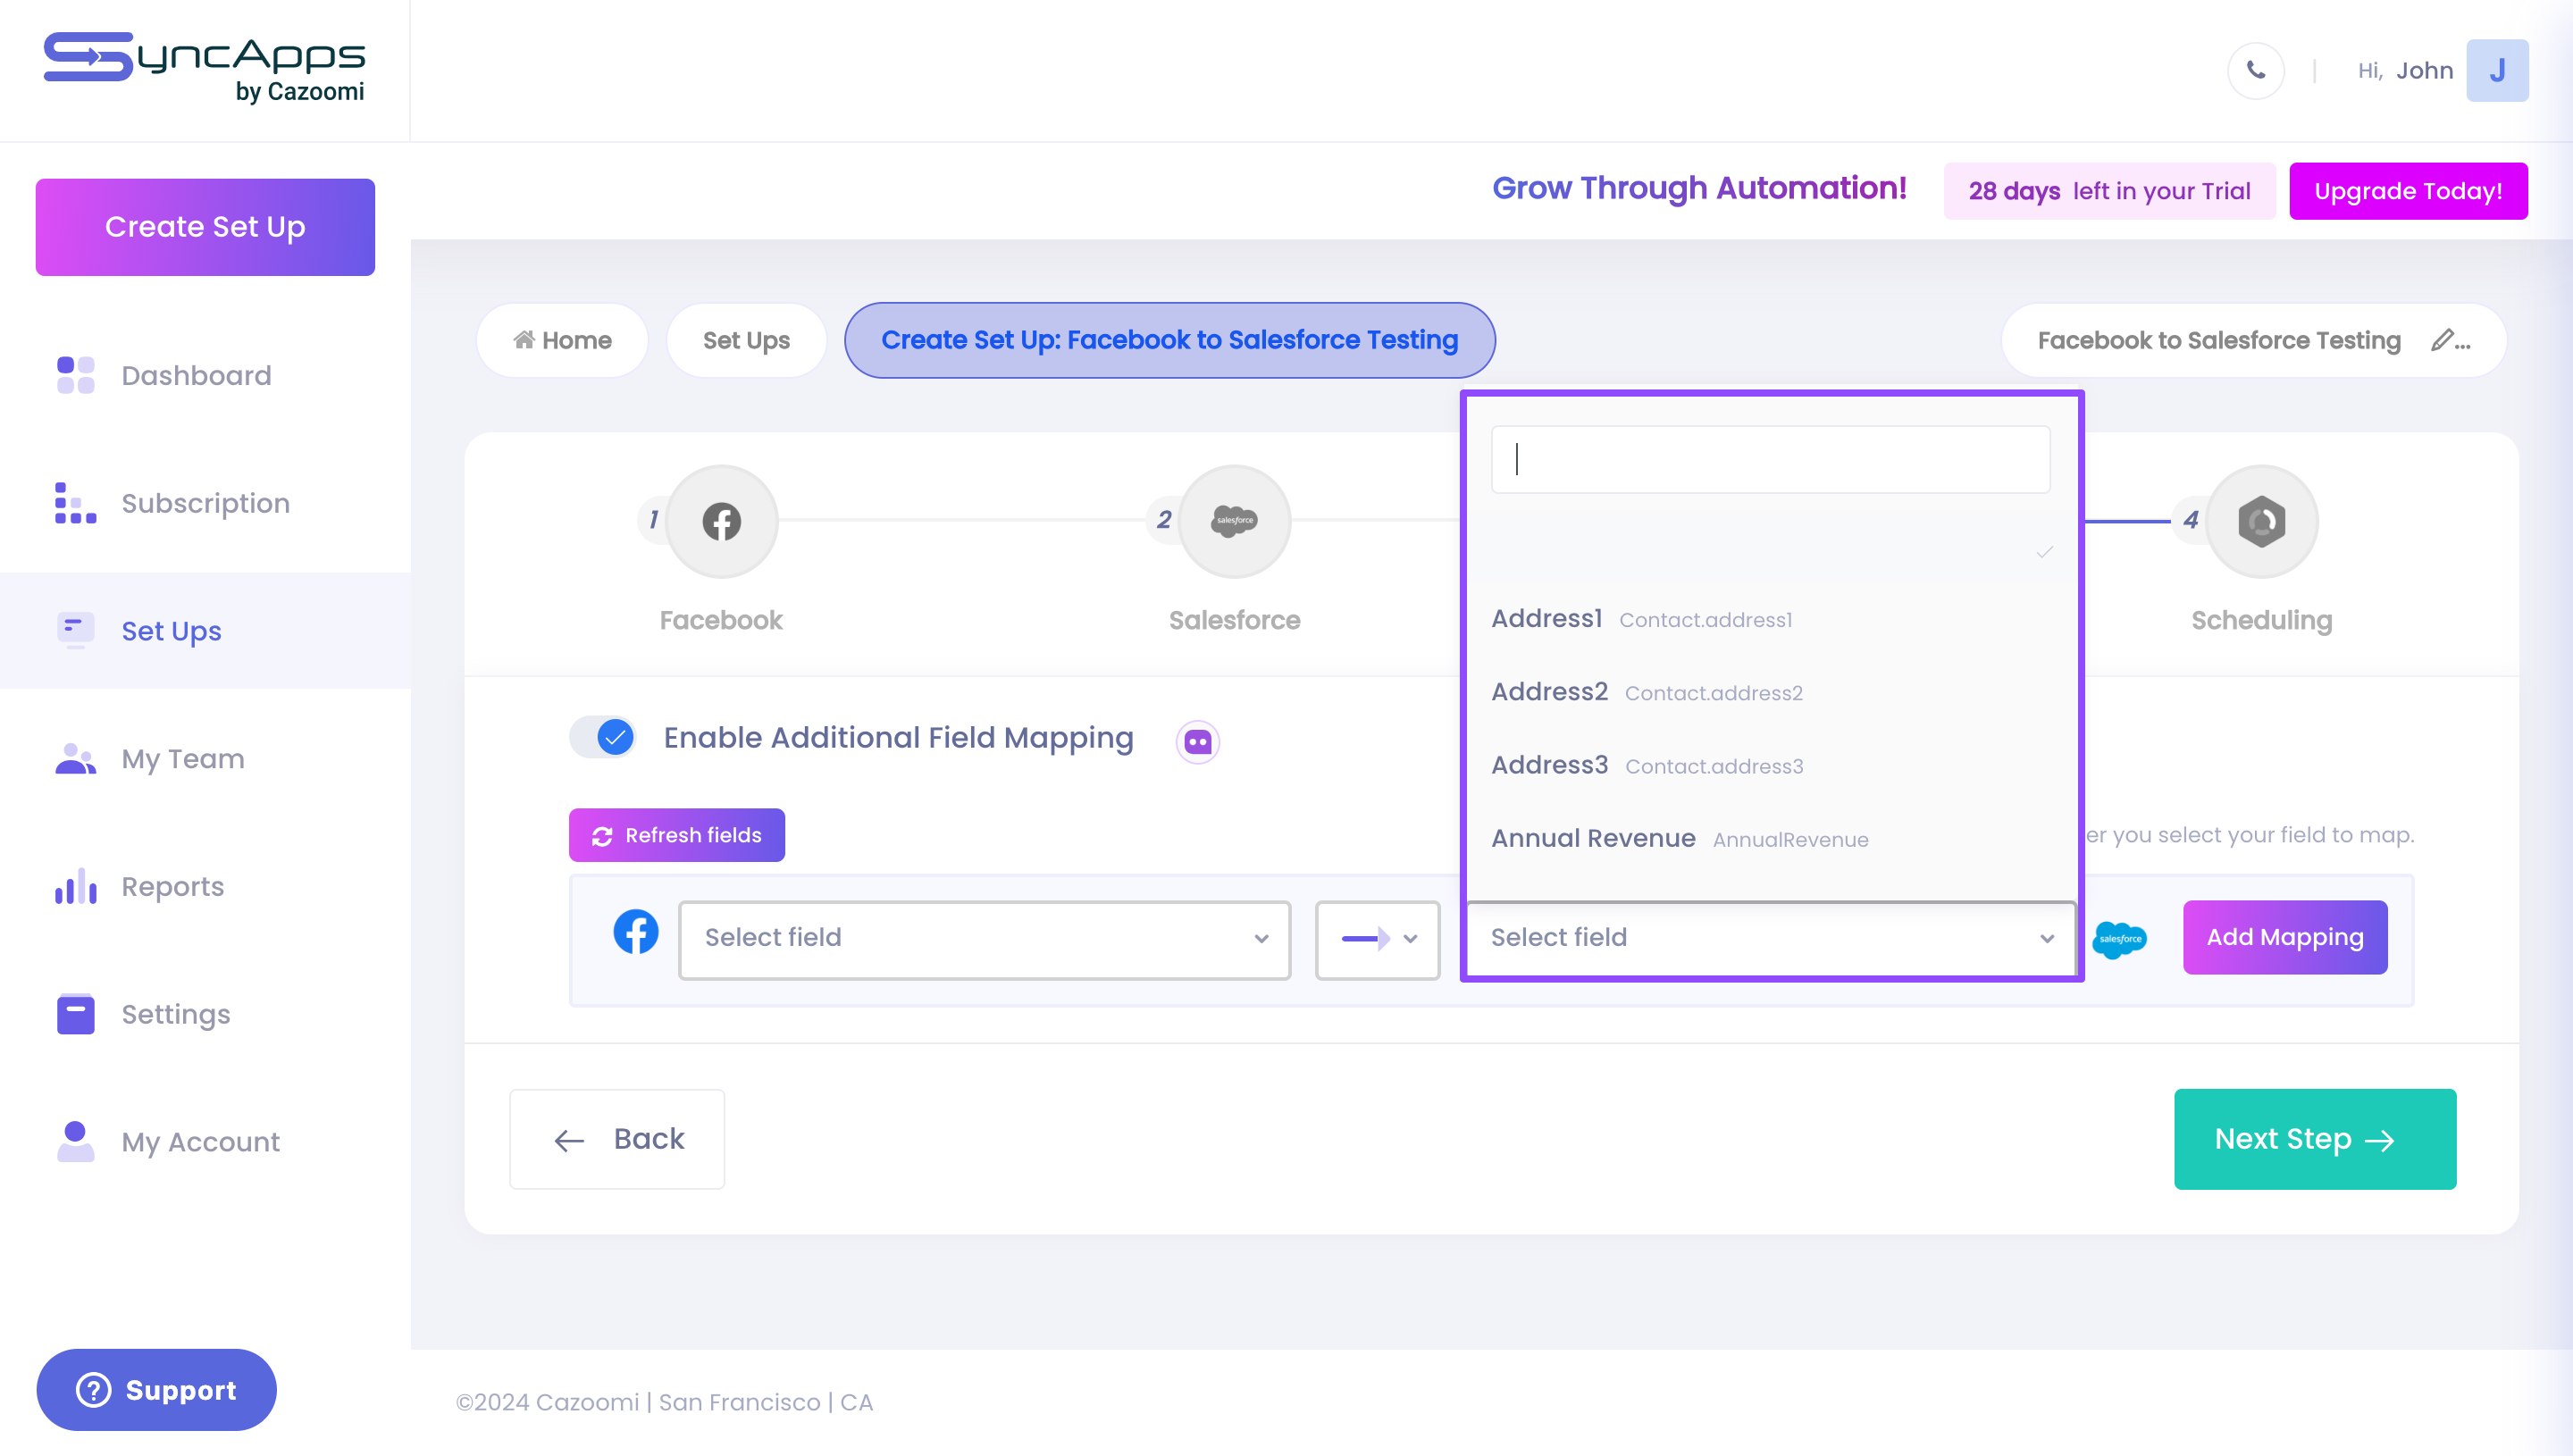Click the Scheduling step 4 icon
This screenshot has height=1456, width=2573.
[x=2261, y=521]
